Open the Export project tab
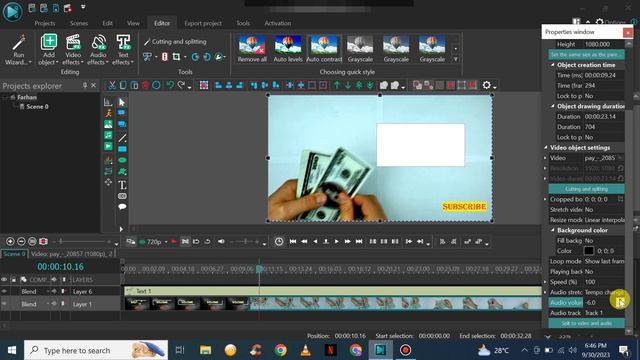Image resolution: width=640 pixels, height=360 pixels. 203,23
